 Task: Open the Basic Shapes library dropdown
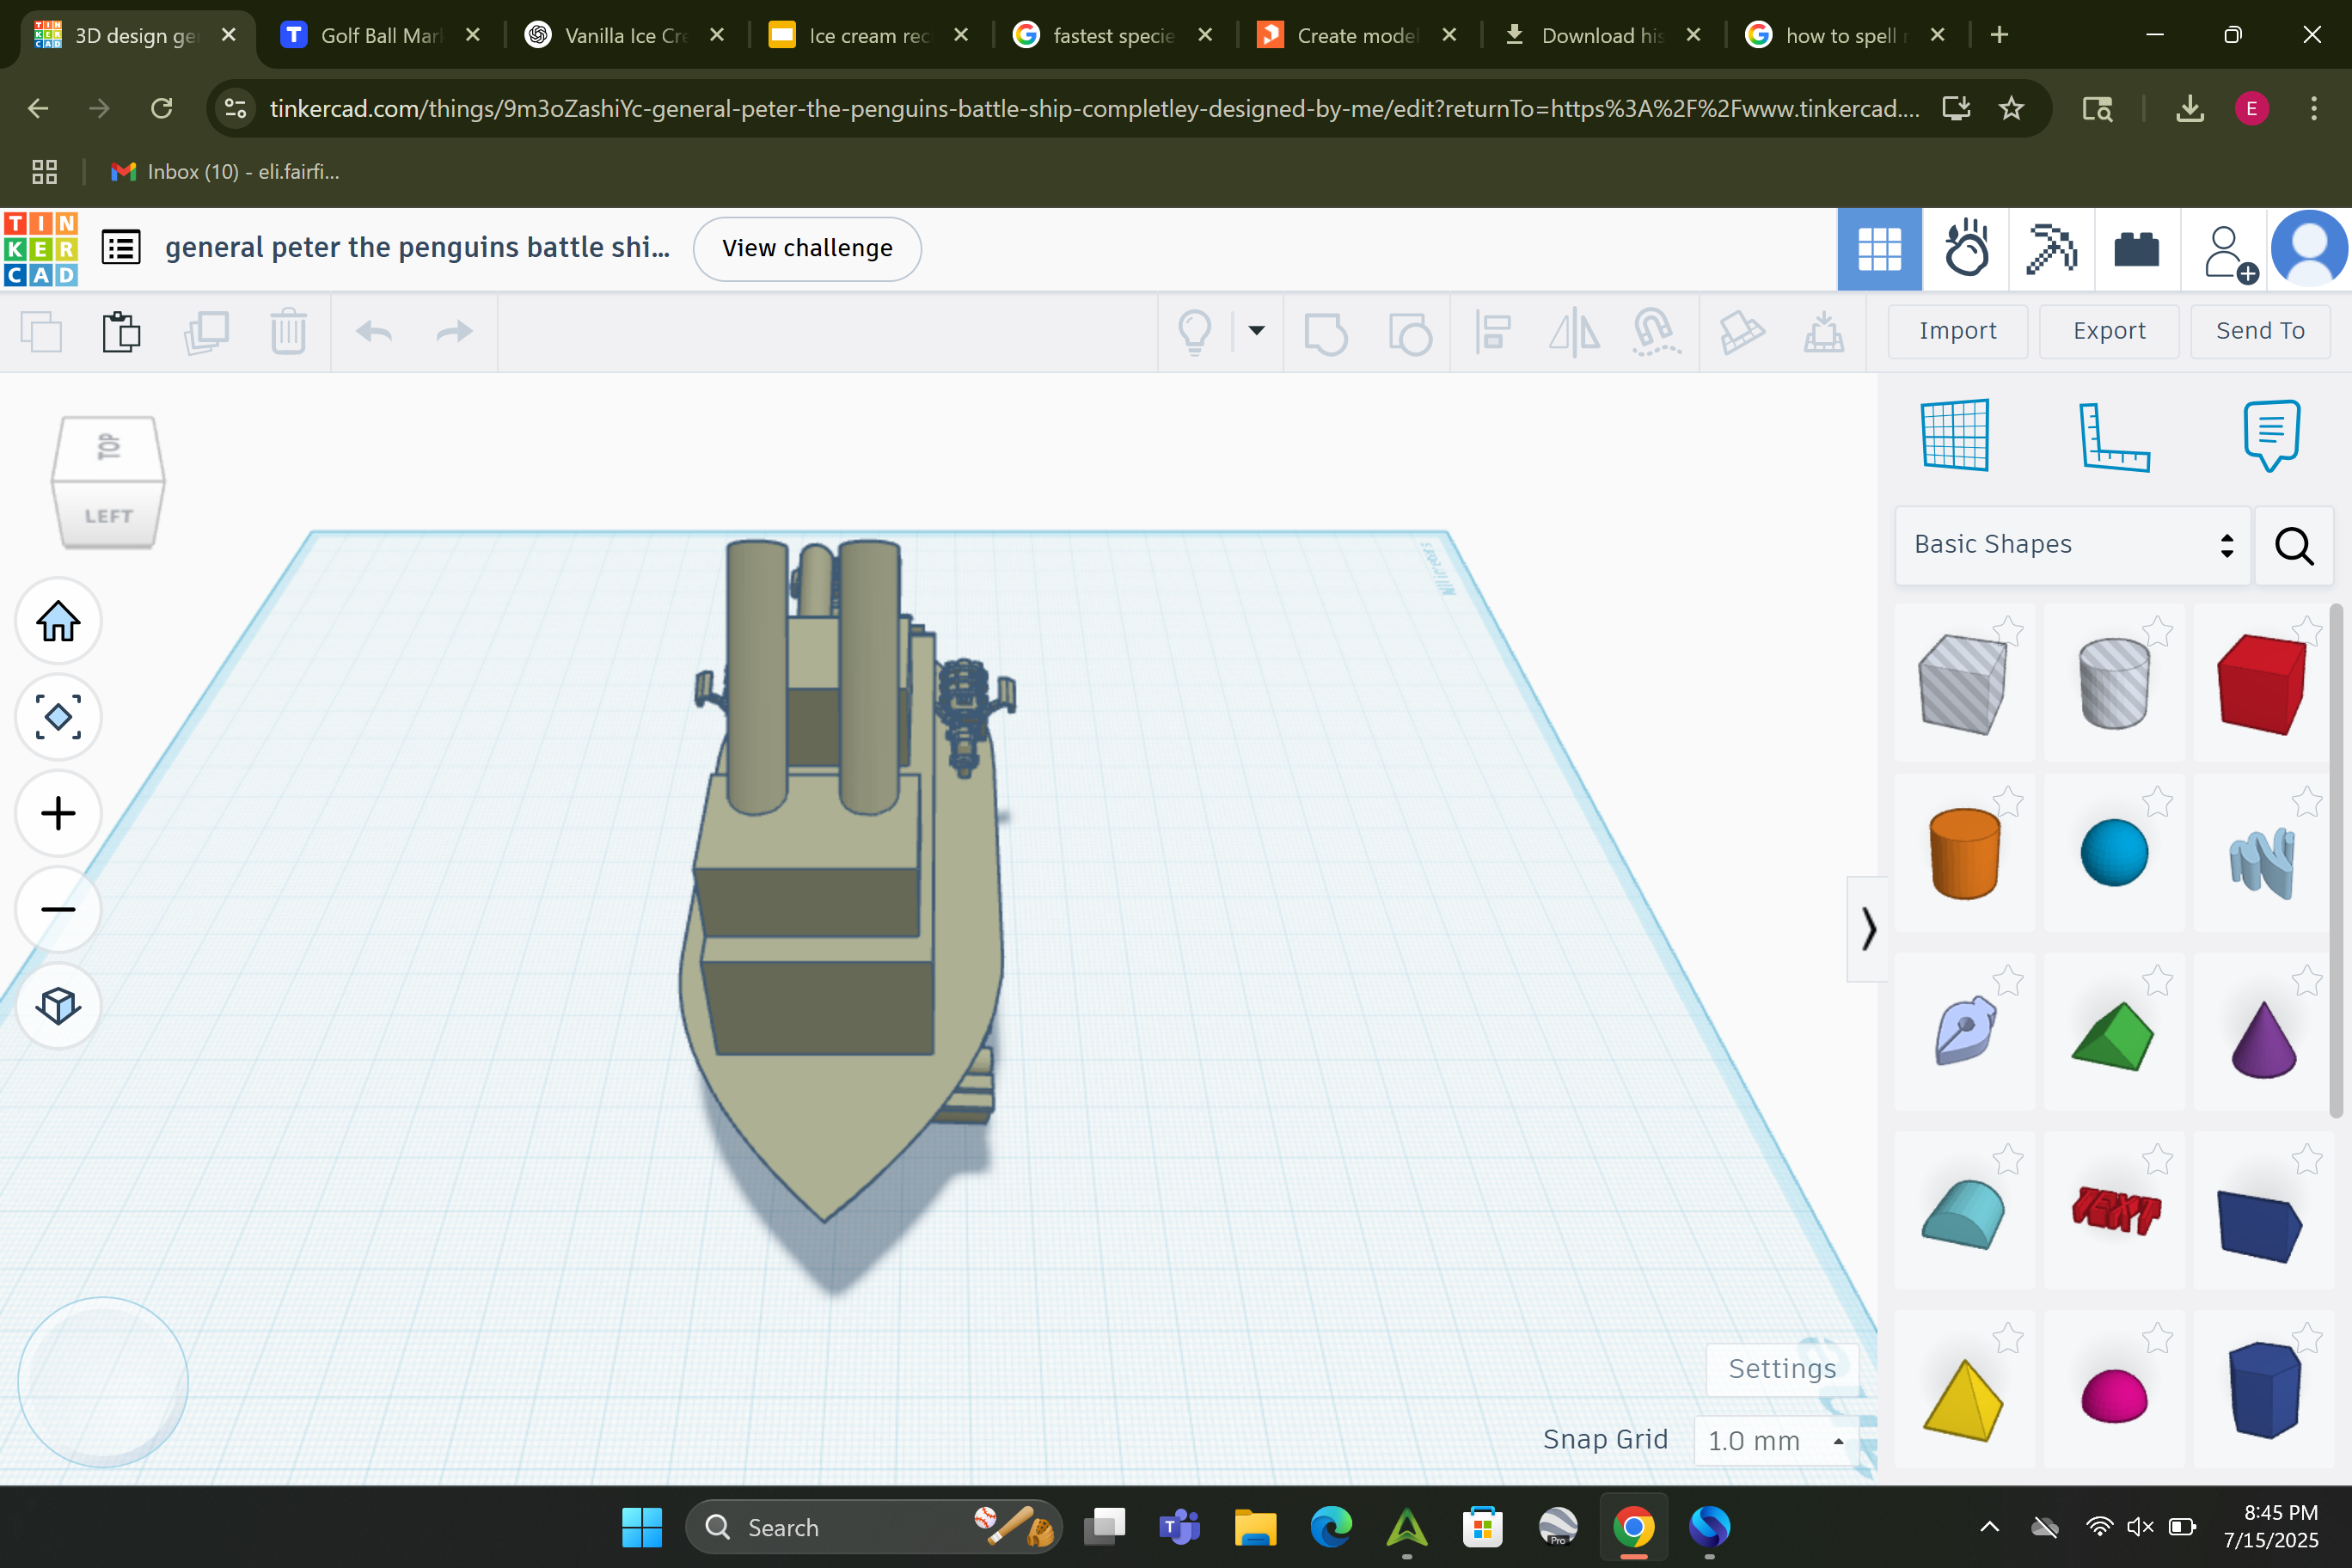[2072, 545]
